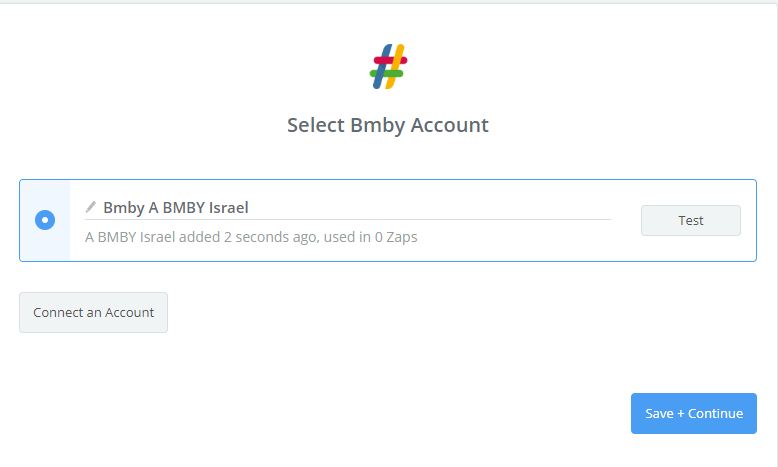
Task: Click the 'used in 0 Zaps' text
Action: click(370, 237)
